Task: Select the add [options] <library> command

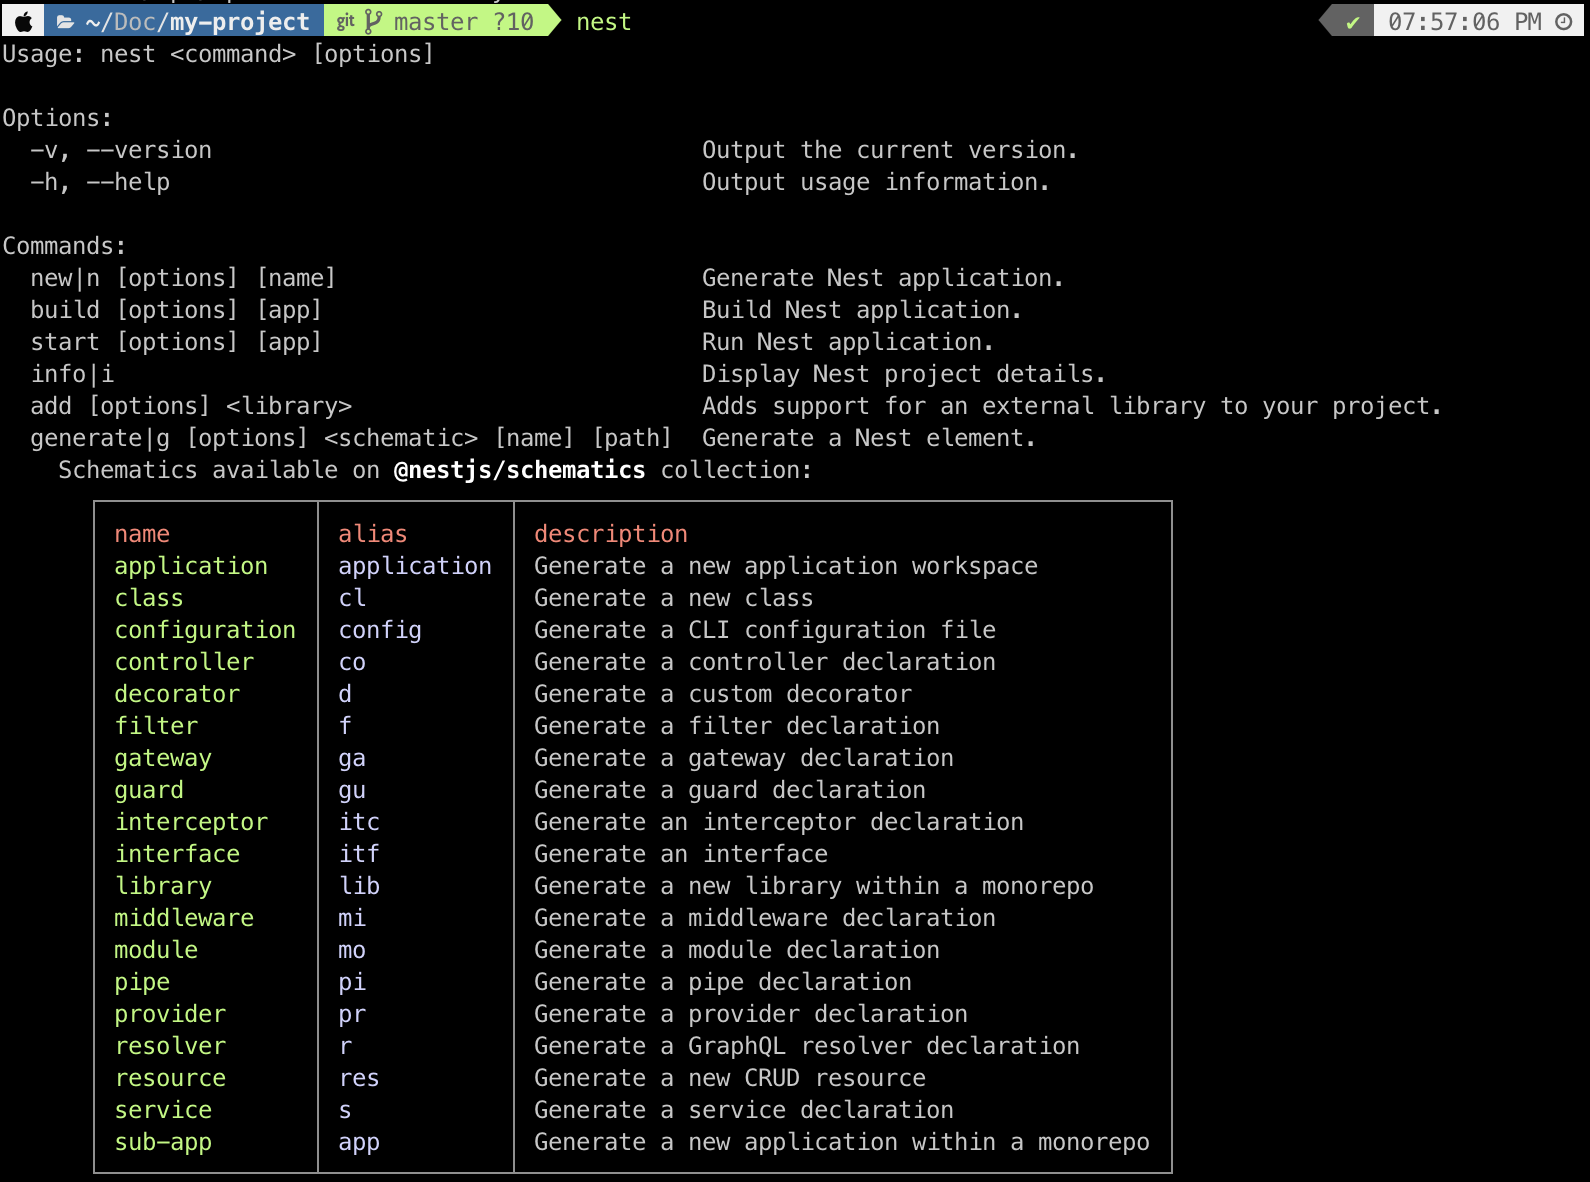Action: point(191,406)
